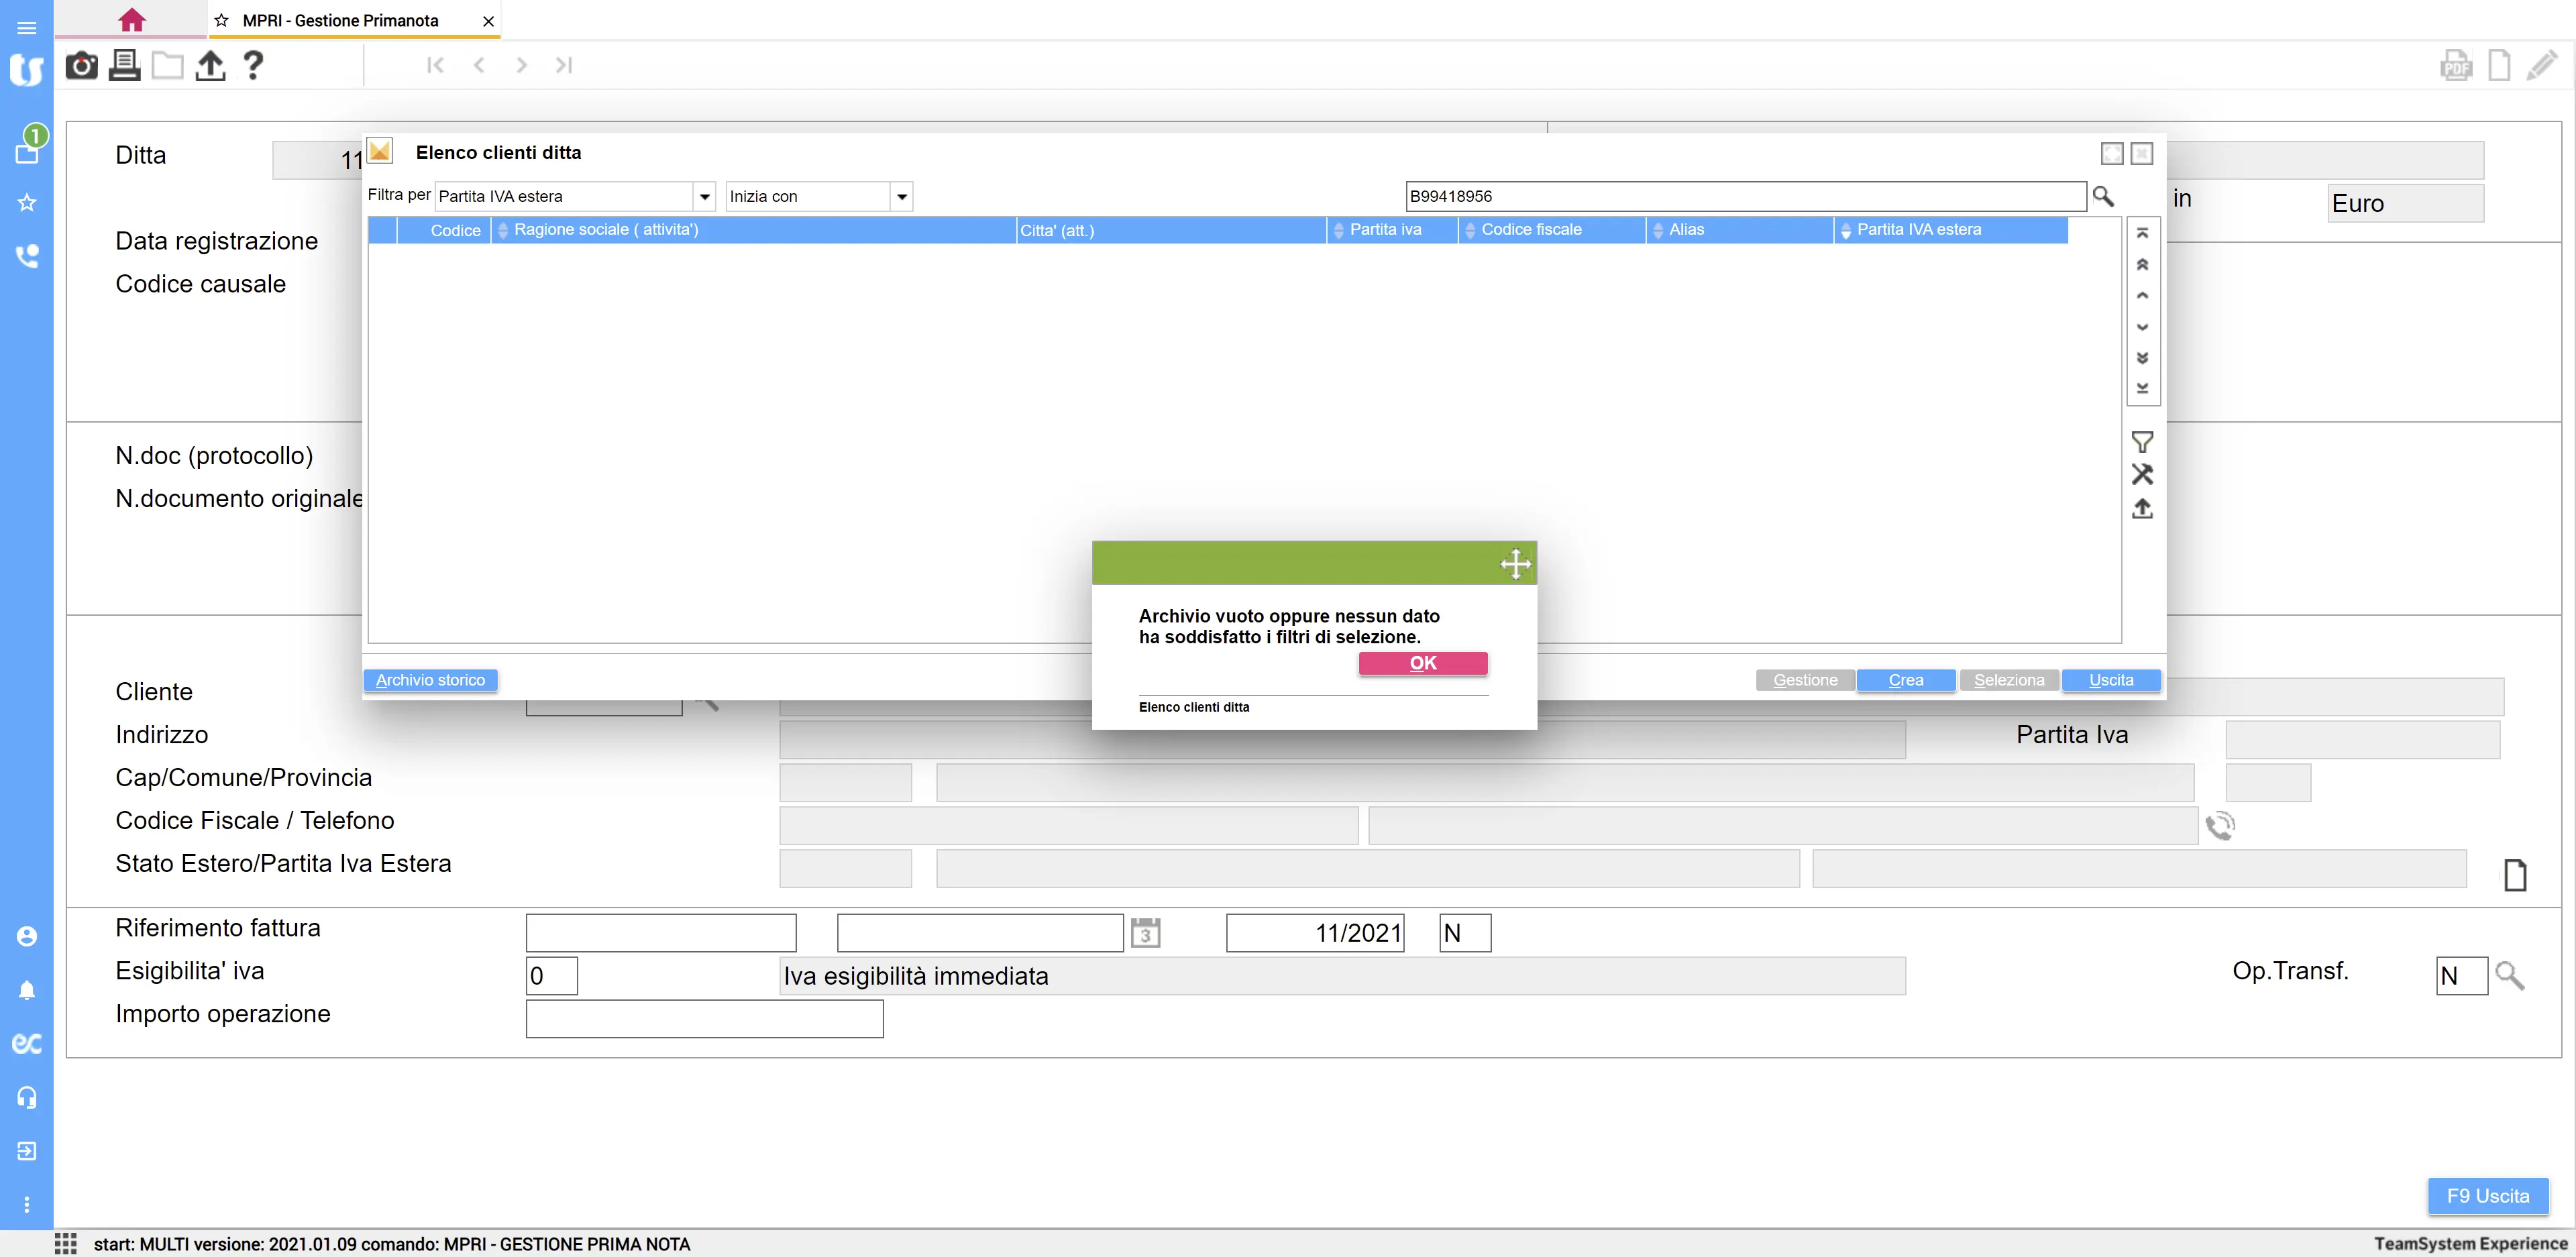The image size is (2576, 1257).
Task: Click the question mark help icon
Action: tap(253, 66)
